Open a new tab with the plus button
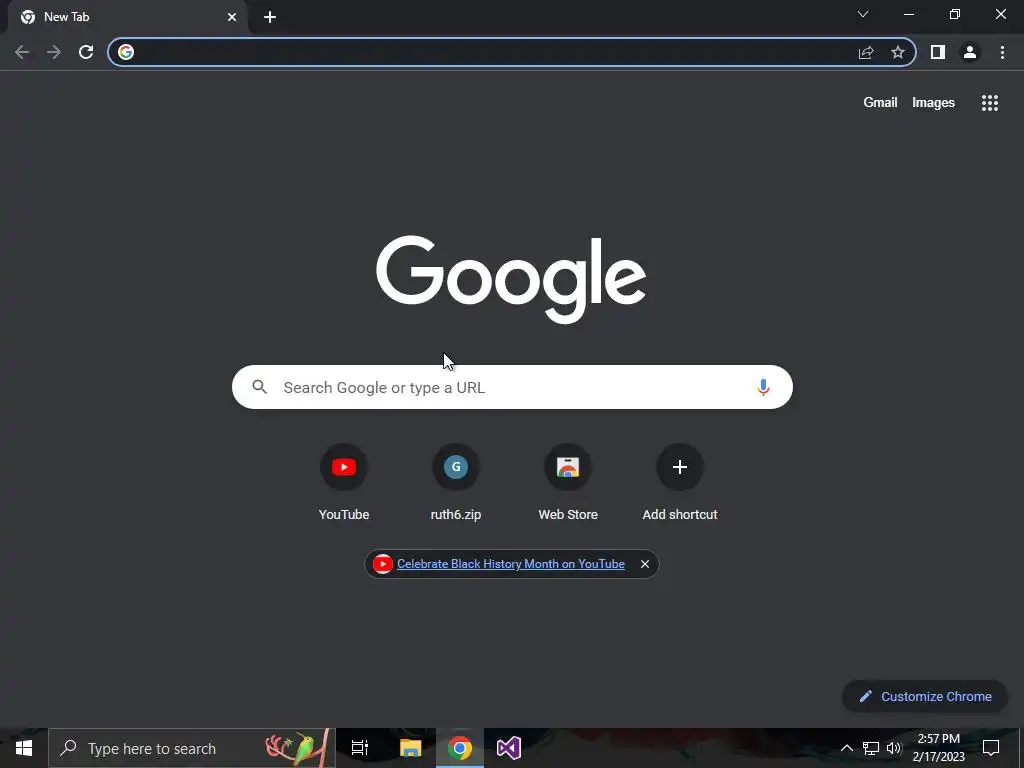The width and height of the screenshot is (1024, 768). pos(270,17)
